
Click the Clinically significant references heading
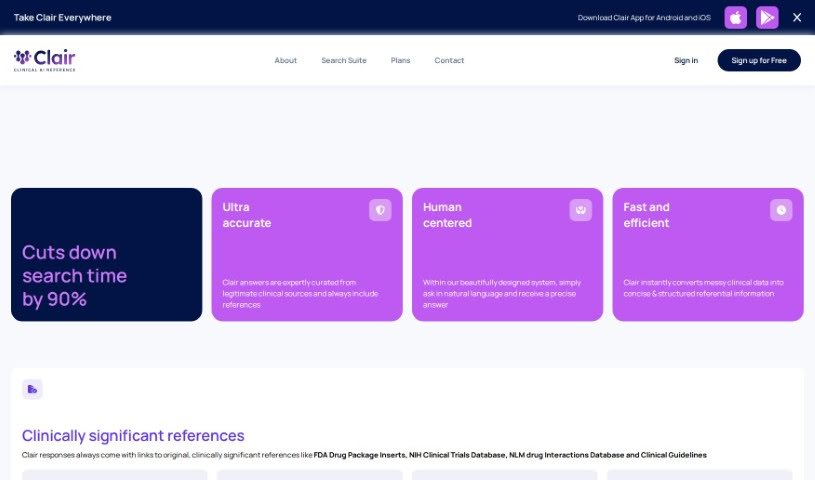[133, 436]
